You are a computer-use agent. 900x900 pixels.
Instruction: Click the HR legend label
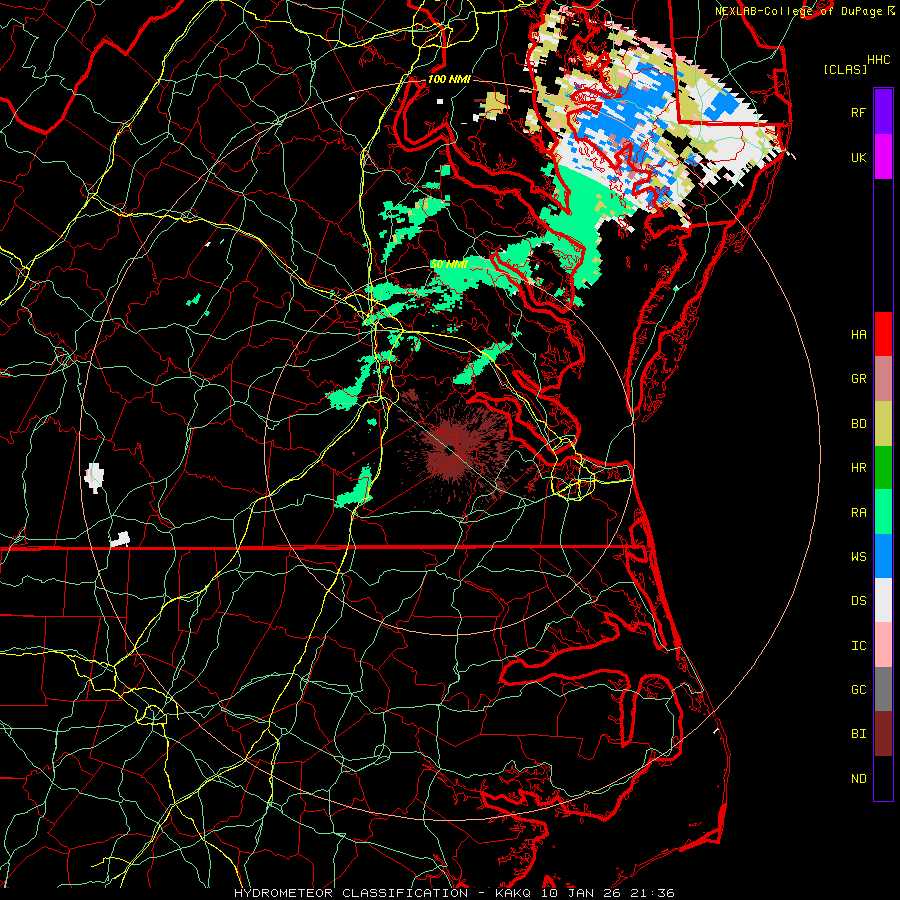(858, 468)
